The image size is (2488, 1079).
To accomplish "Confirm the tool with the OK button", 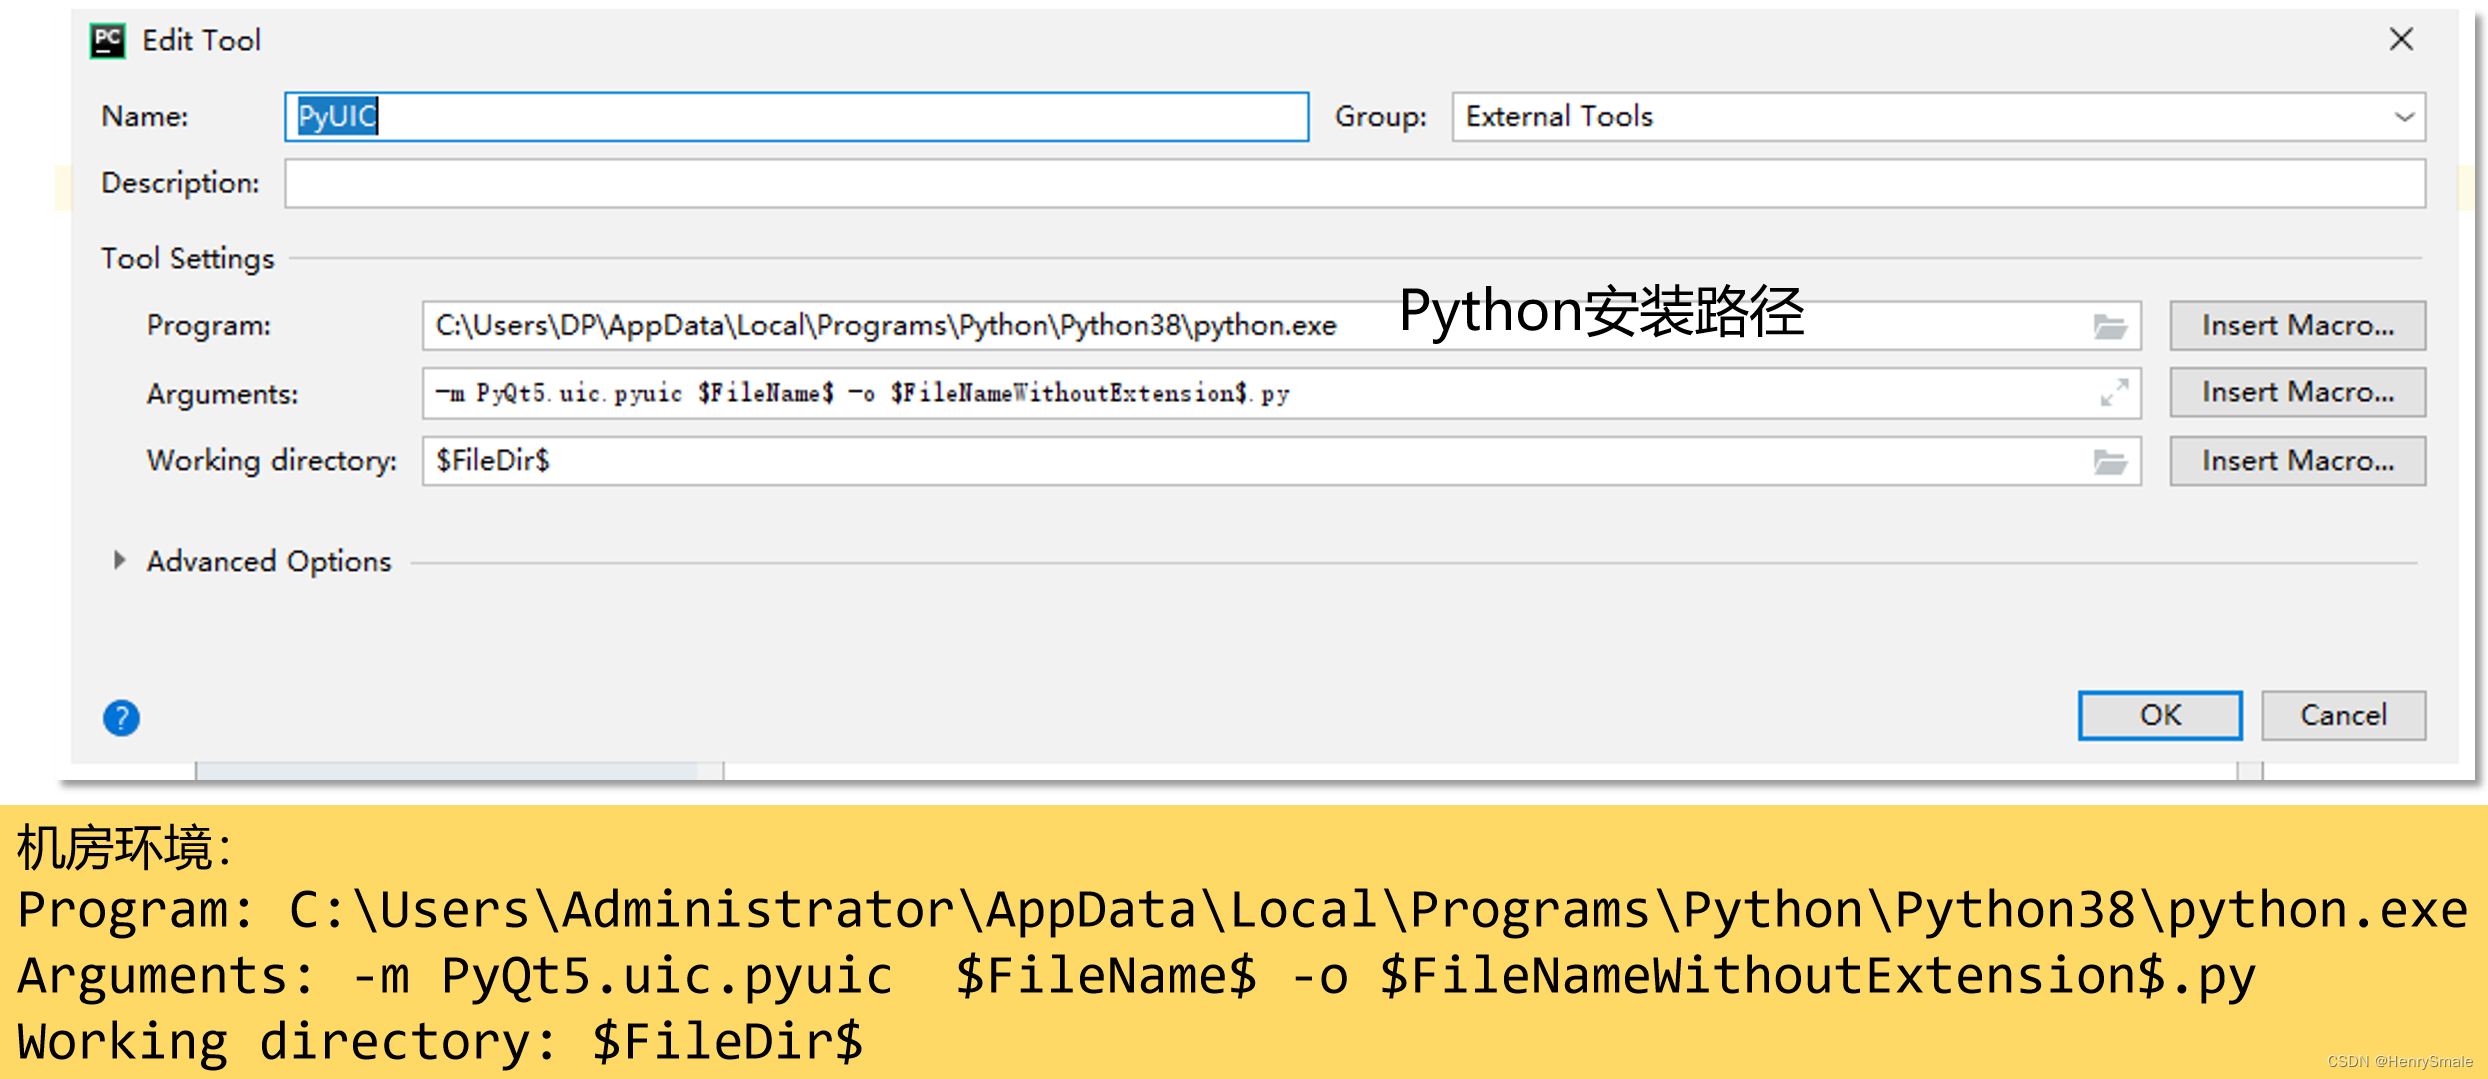I will (2160, 715).
